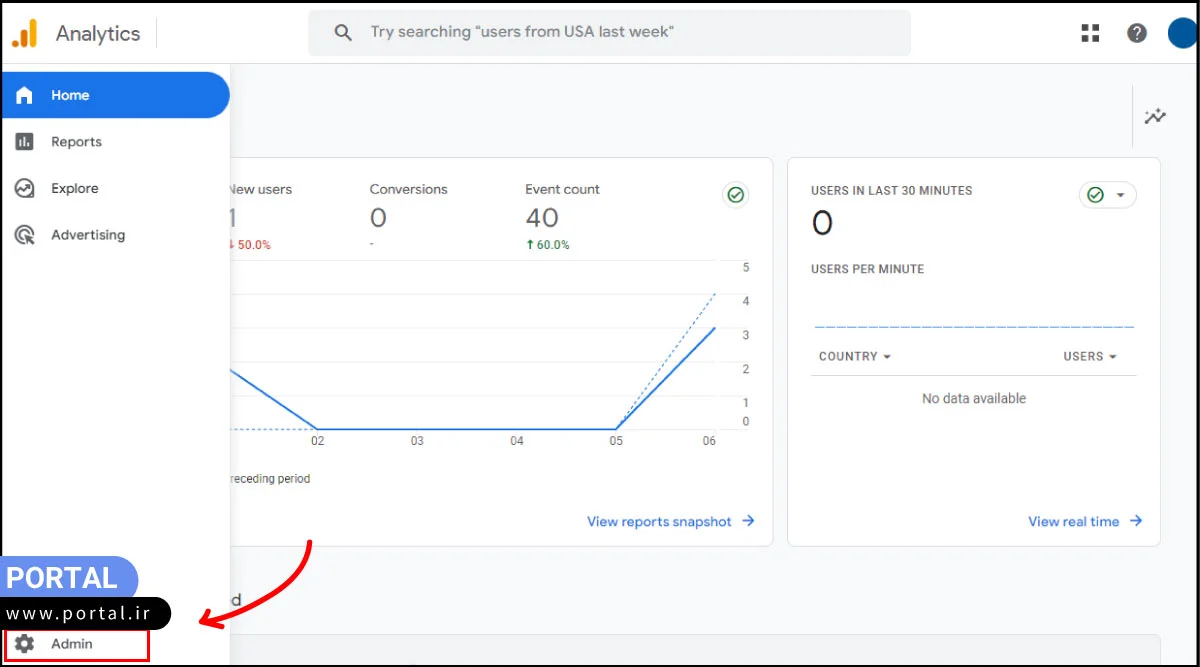
Task: Open the Admin menu item
Action: click(x=72, y=644)
